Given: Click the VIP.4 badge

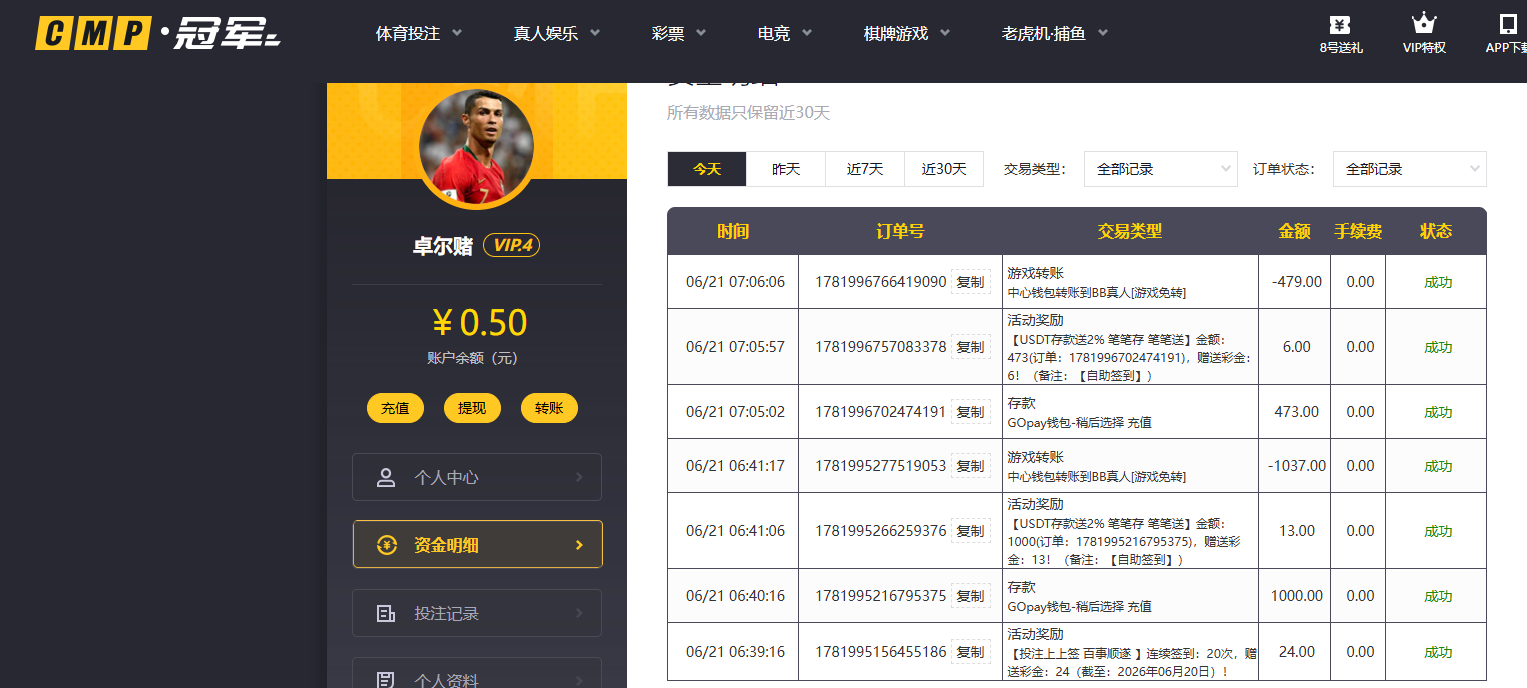Looking at the screenshot, I should coord(511,245).
